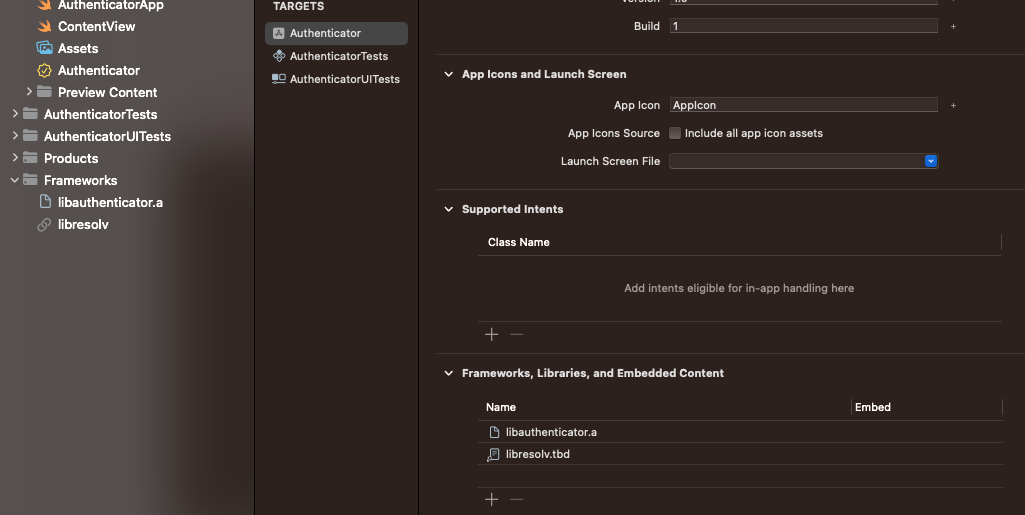This screenshot has height=515, width=1025.
Task: Select the AuthenticatorTests target
Action: coord(338,56)
